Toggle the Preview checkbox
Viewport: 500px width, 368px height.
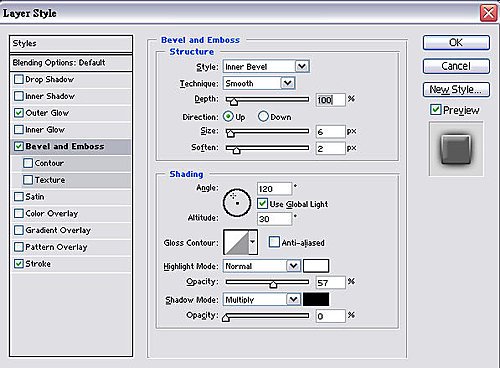[x=435, y=110]
